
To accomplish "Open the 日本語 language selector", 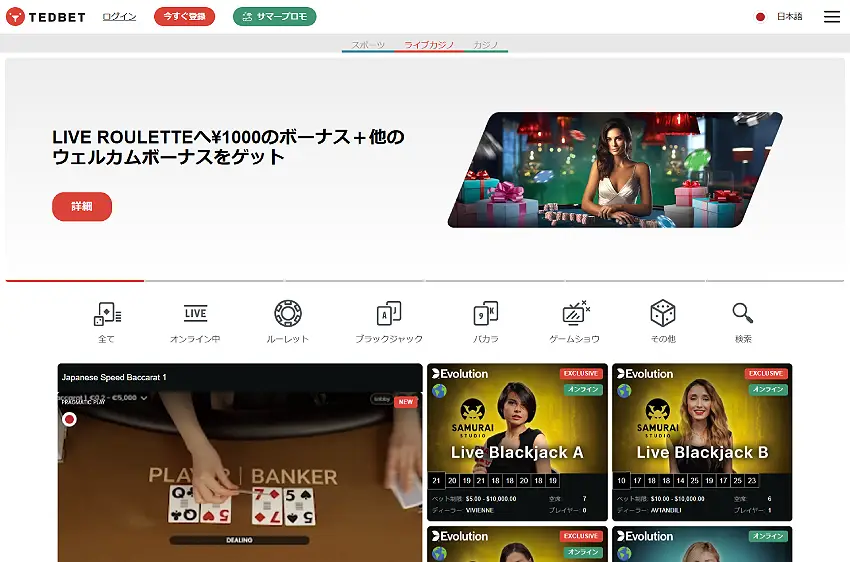I will click(789, 17).
